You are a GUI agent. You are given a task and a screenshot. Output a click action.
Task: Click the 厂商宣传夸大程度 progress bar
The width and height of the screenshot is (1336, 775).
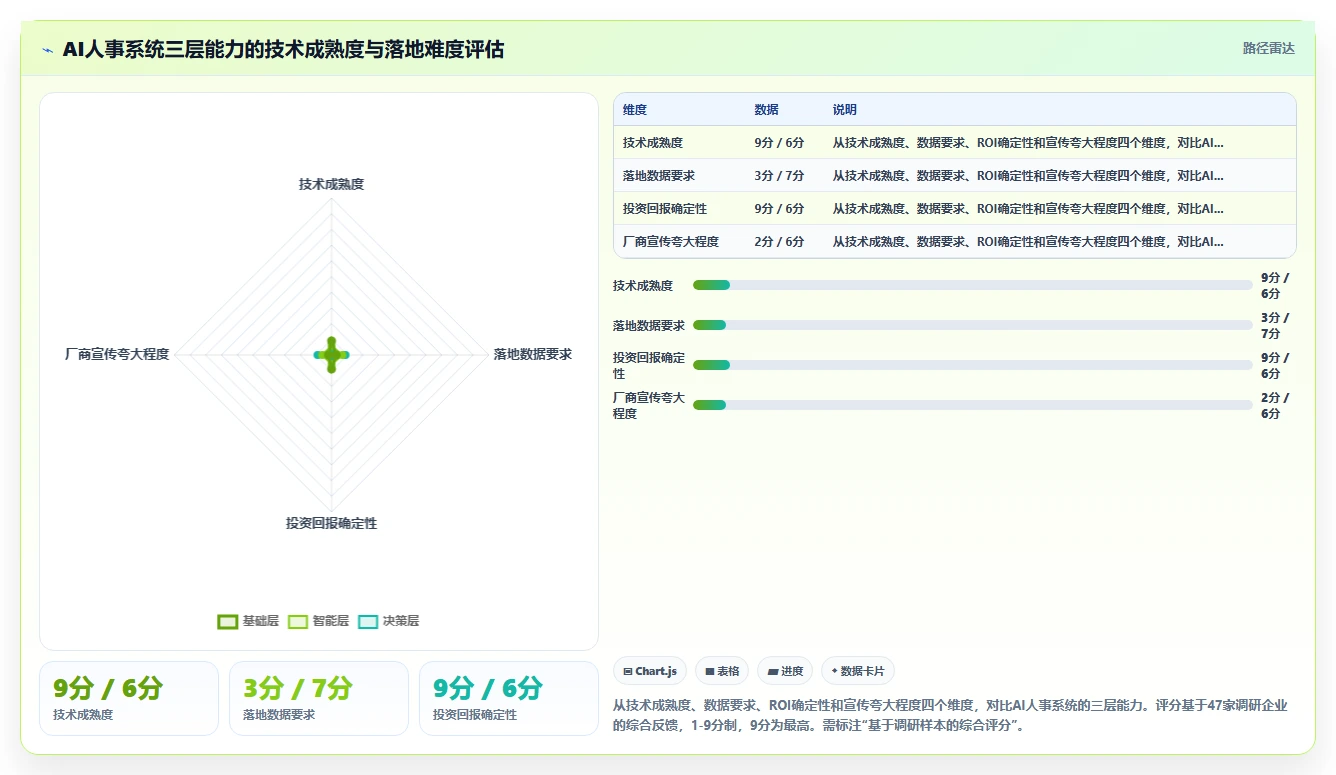pyautogui.click(x=972, y=405)
